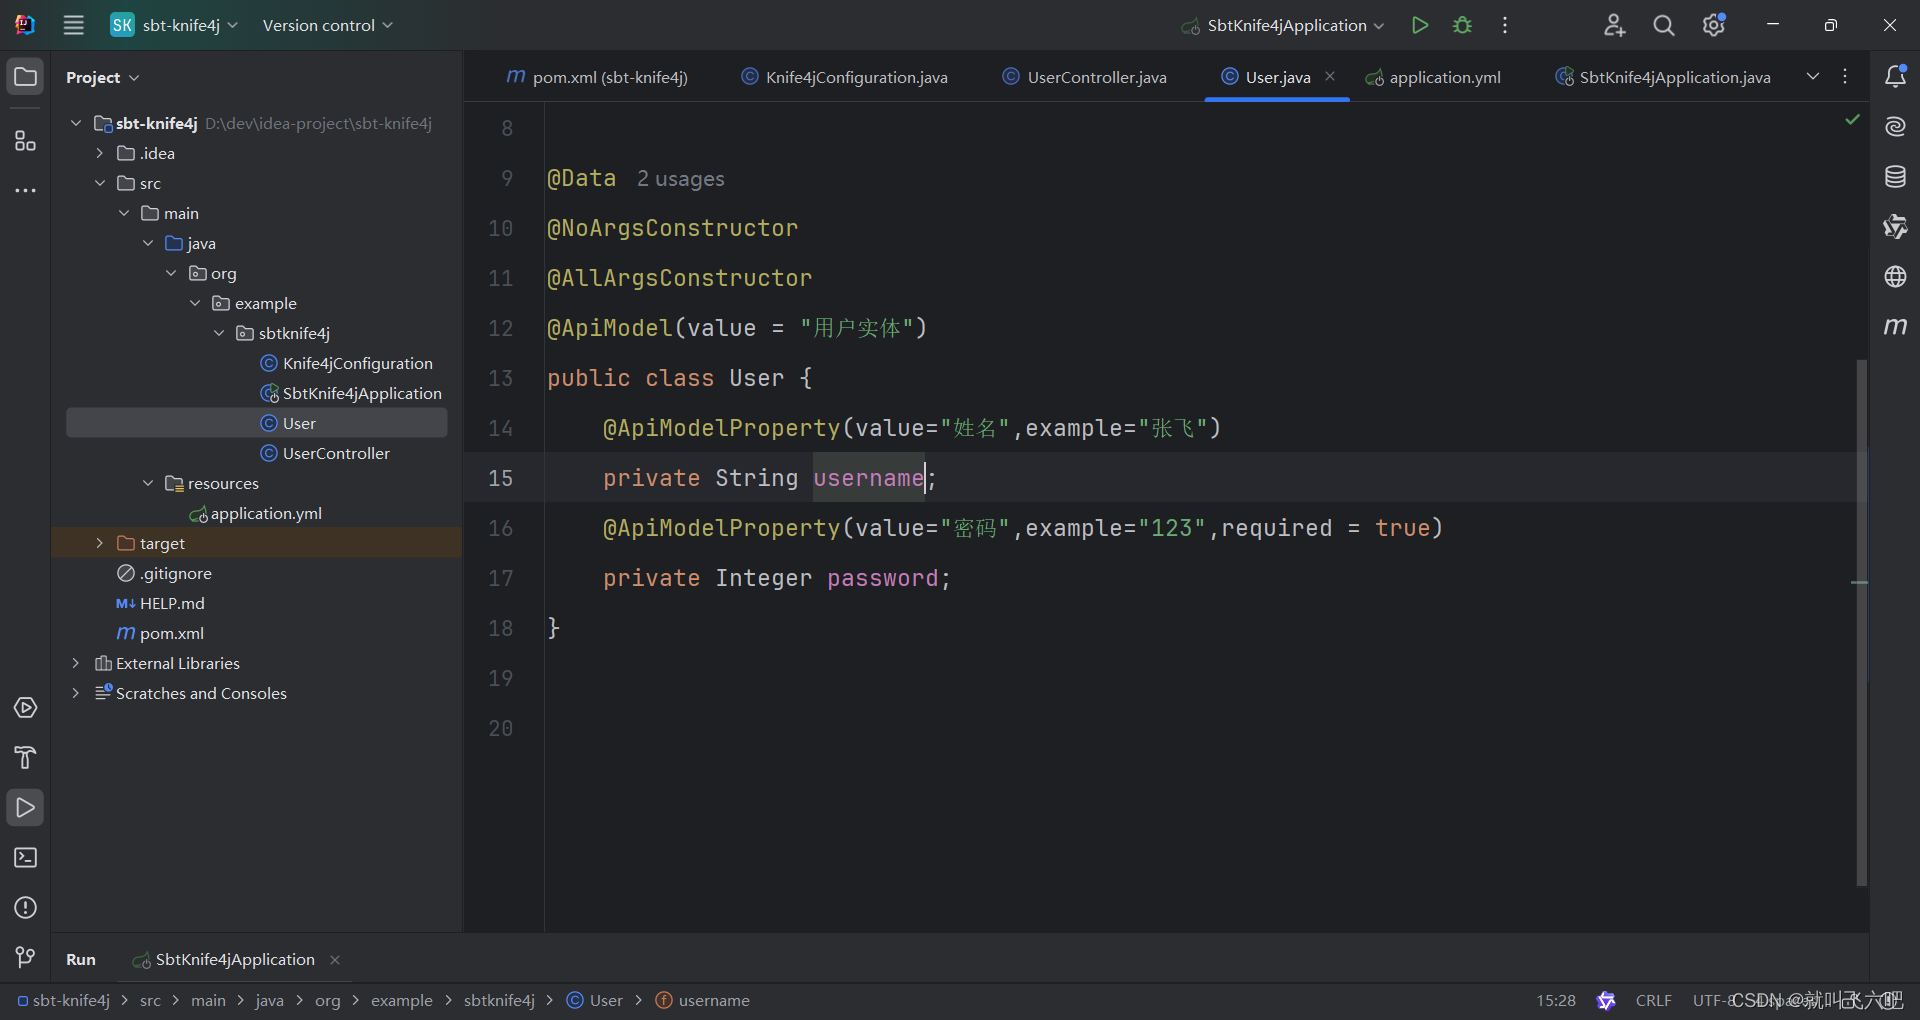Viewport: 1920px width, 1020px height.
Task: Open the Services tool window
Action: (x=25, y=708)
